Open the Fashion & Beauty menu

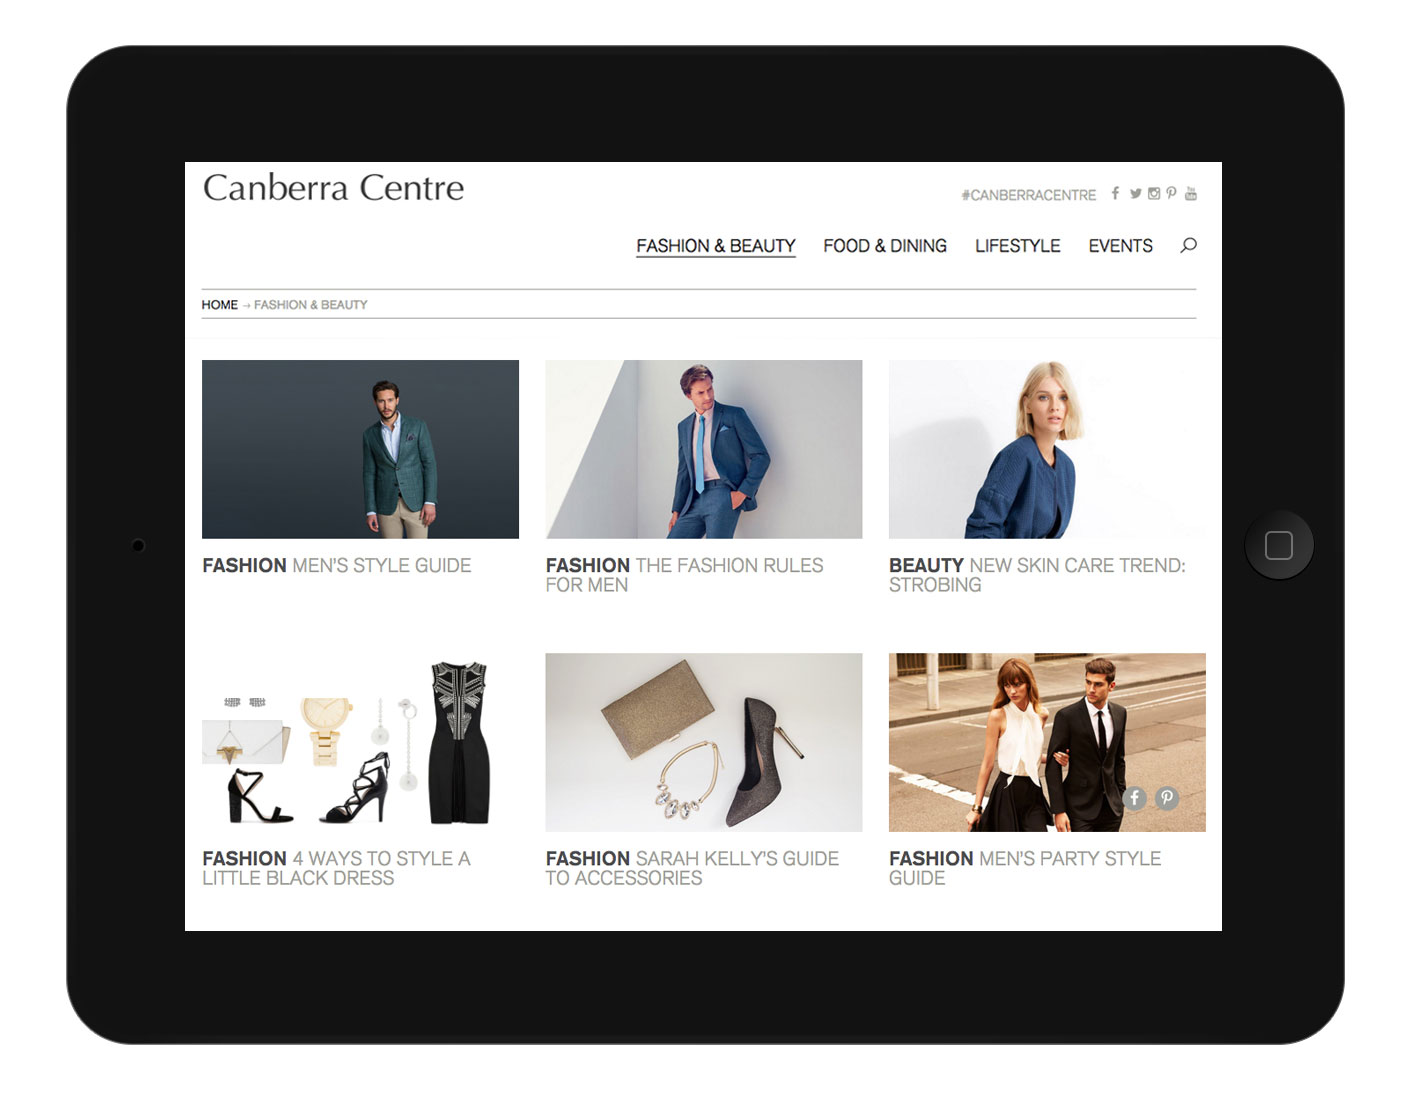point(716,246)
